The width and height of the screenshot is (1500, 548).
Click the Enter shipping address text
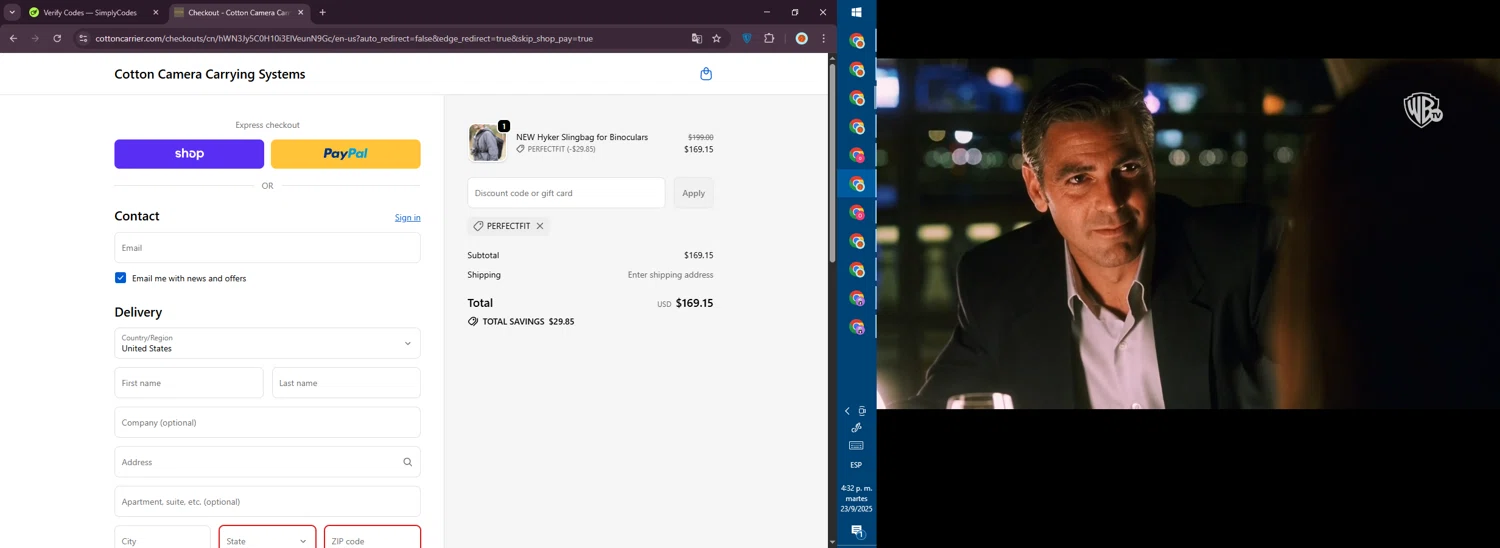tap(670, 275)
